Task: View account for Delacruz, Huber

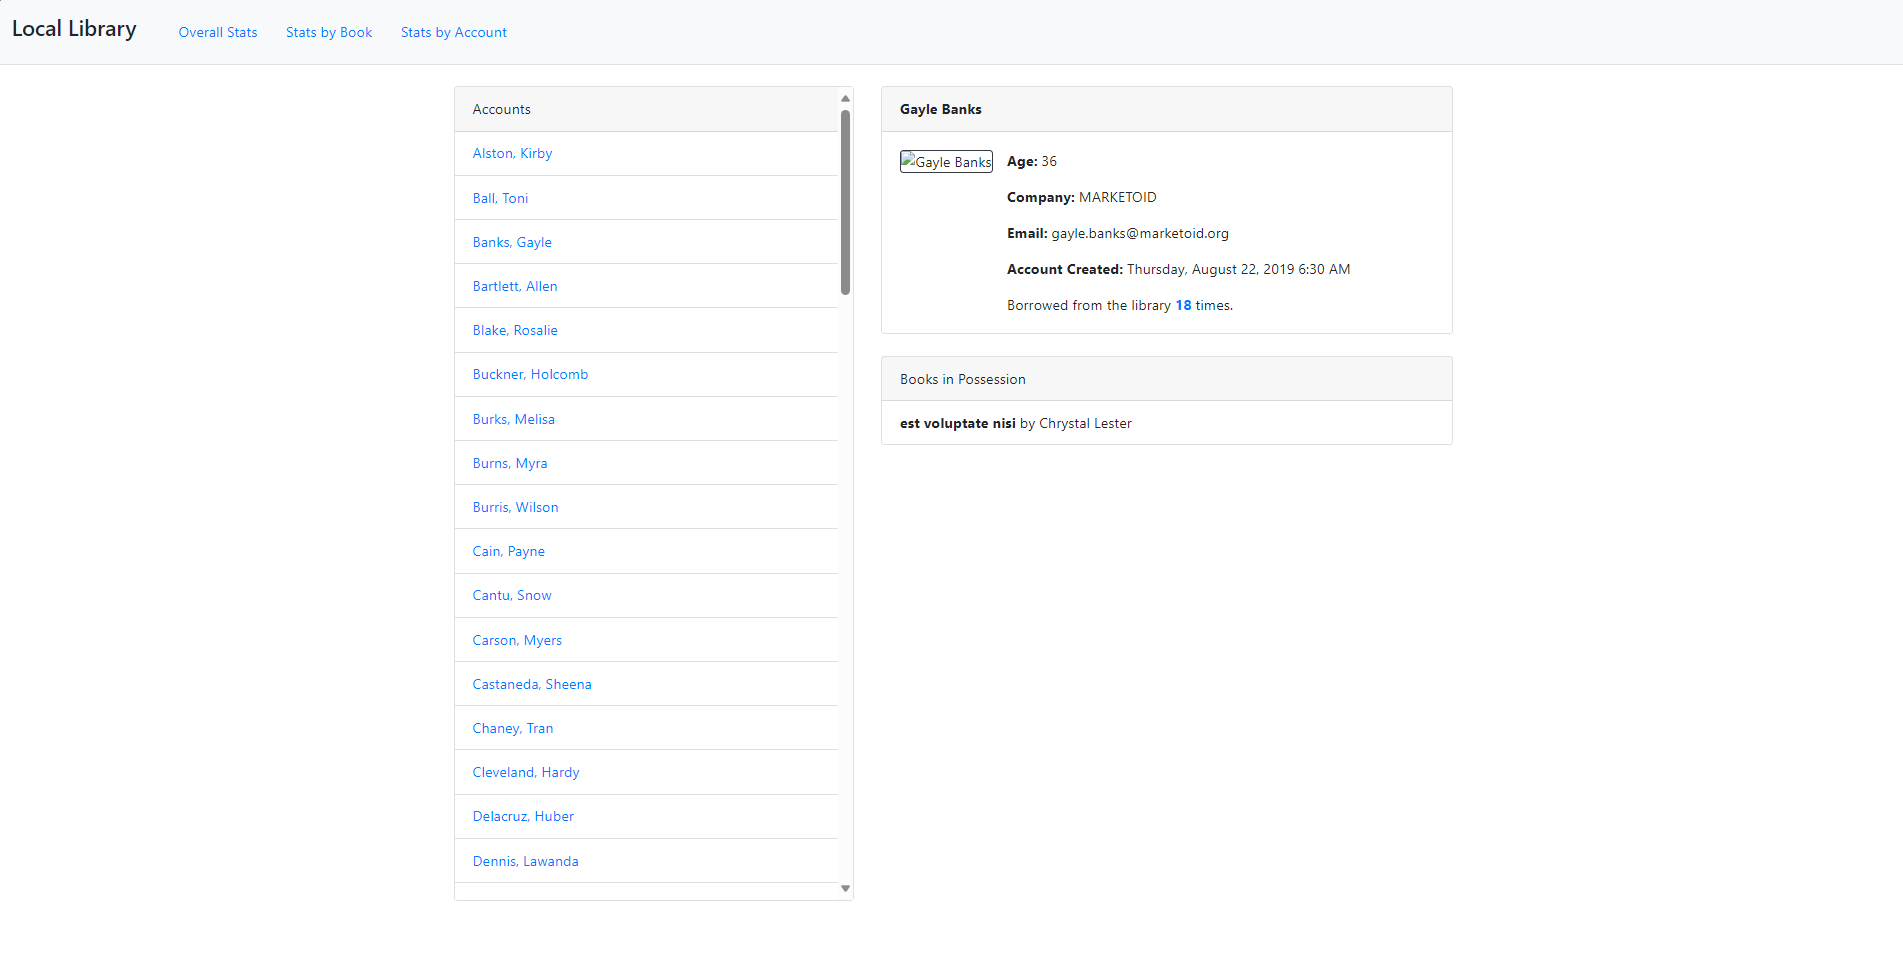Action: (523, 816)
